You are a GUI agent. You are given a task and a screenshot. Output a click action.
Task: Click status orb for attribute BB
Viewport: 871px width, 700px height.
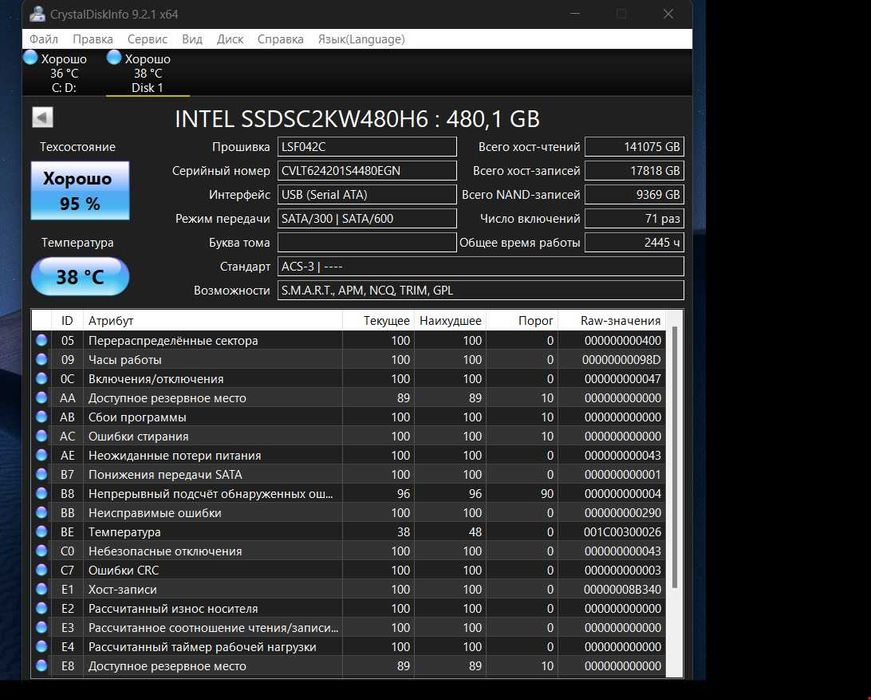pos(42,512)
